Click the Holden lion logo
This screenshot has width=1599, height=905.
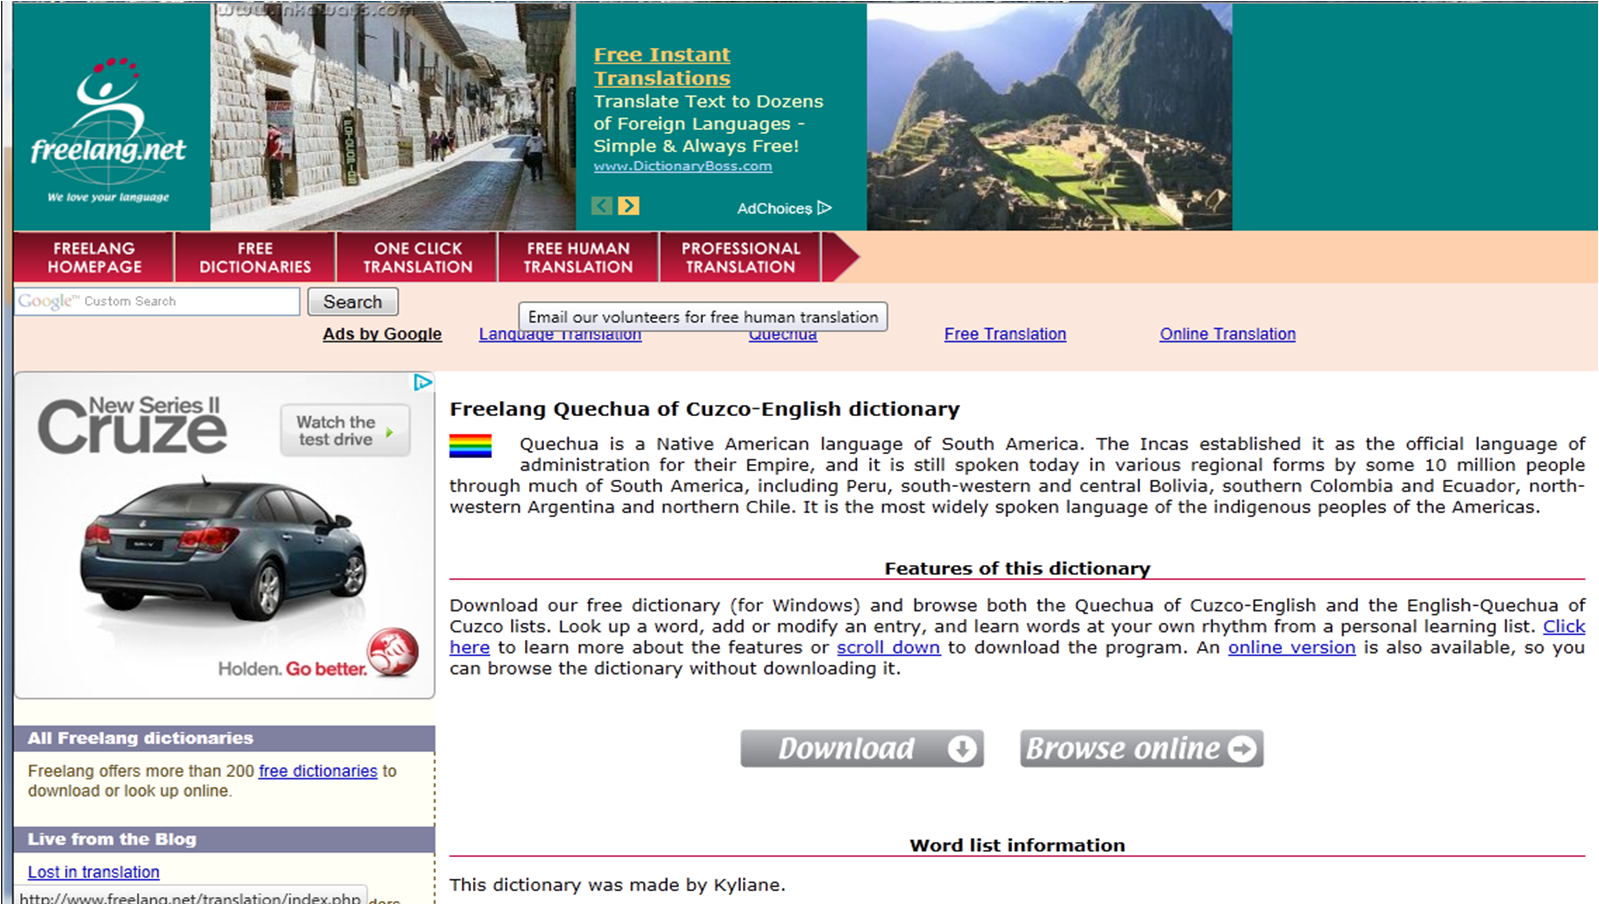[392, 652]
